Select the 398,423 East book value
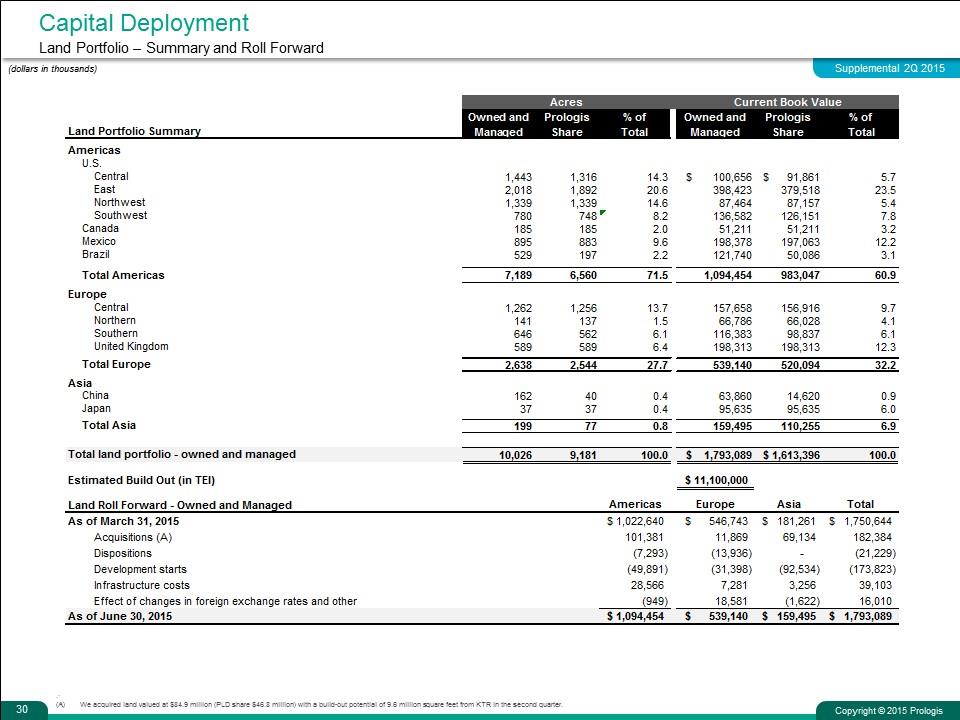Screen dimensions: 960x720 (732, 190)
